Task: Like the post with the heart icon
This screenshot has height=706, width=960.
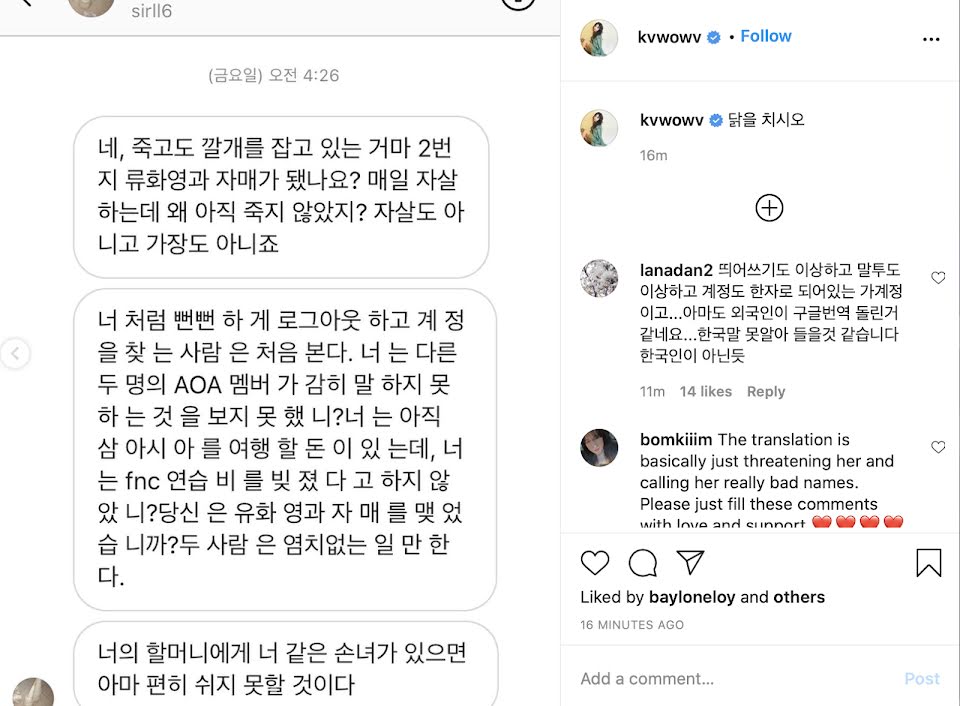Action: pos(594,563)
